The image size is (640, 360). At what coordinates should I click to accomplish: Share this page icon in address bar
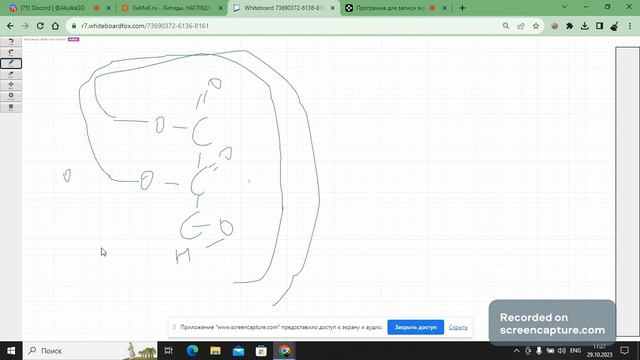[521, 26]
